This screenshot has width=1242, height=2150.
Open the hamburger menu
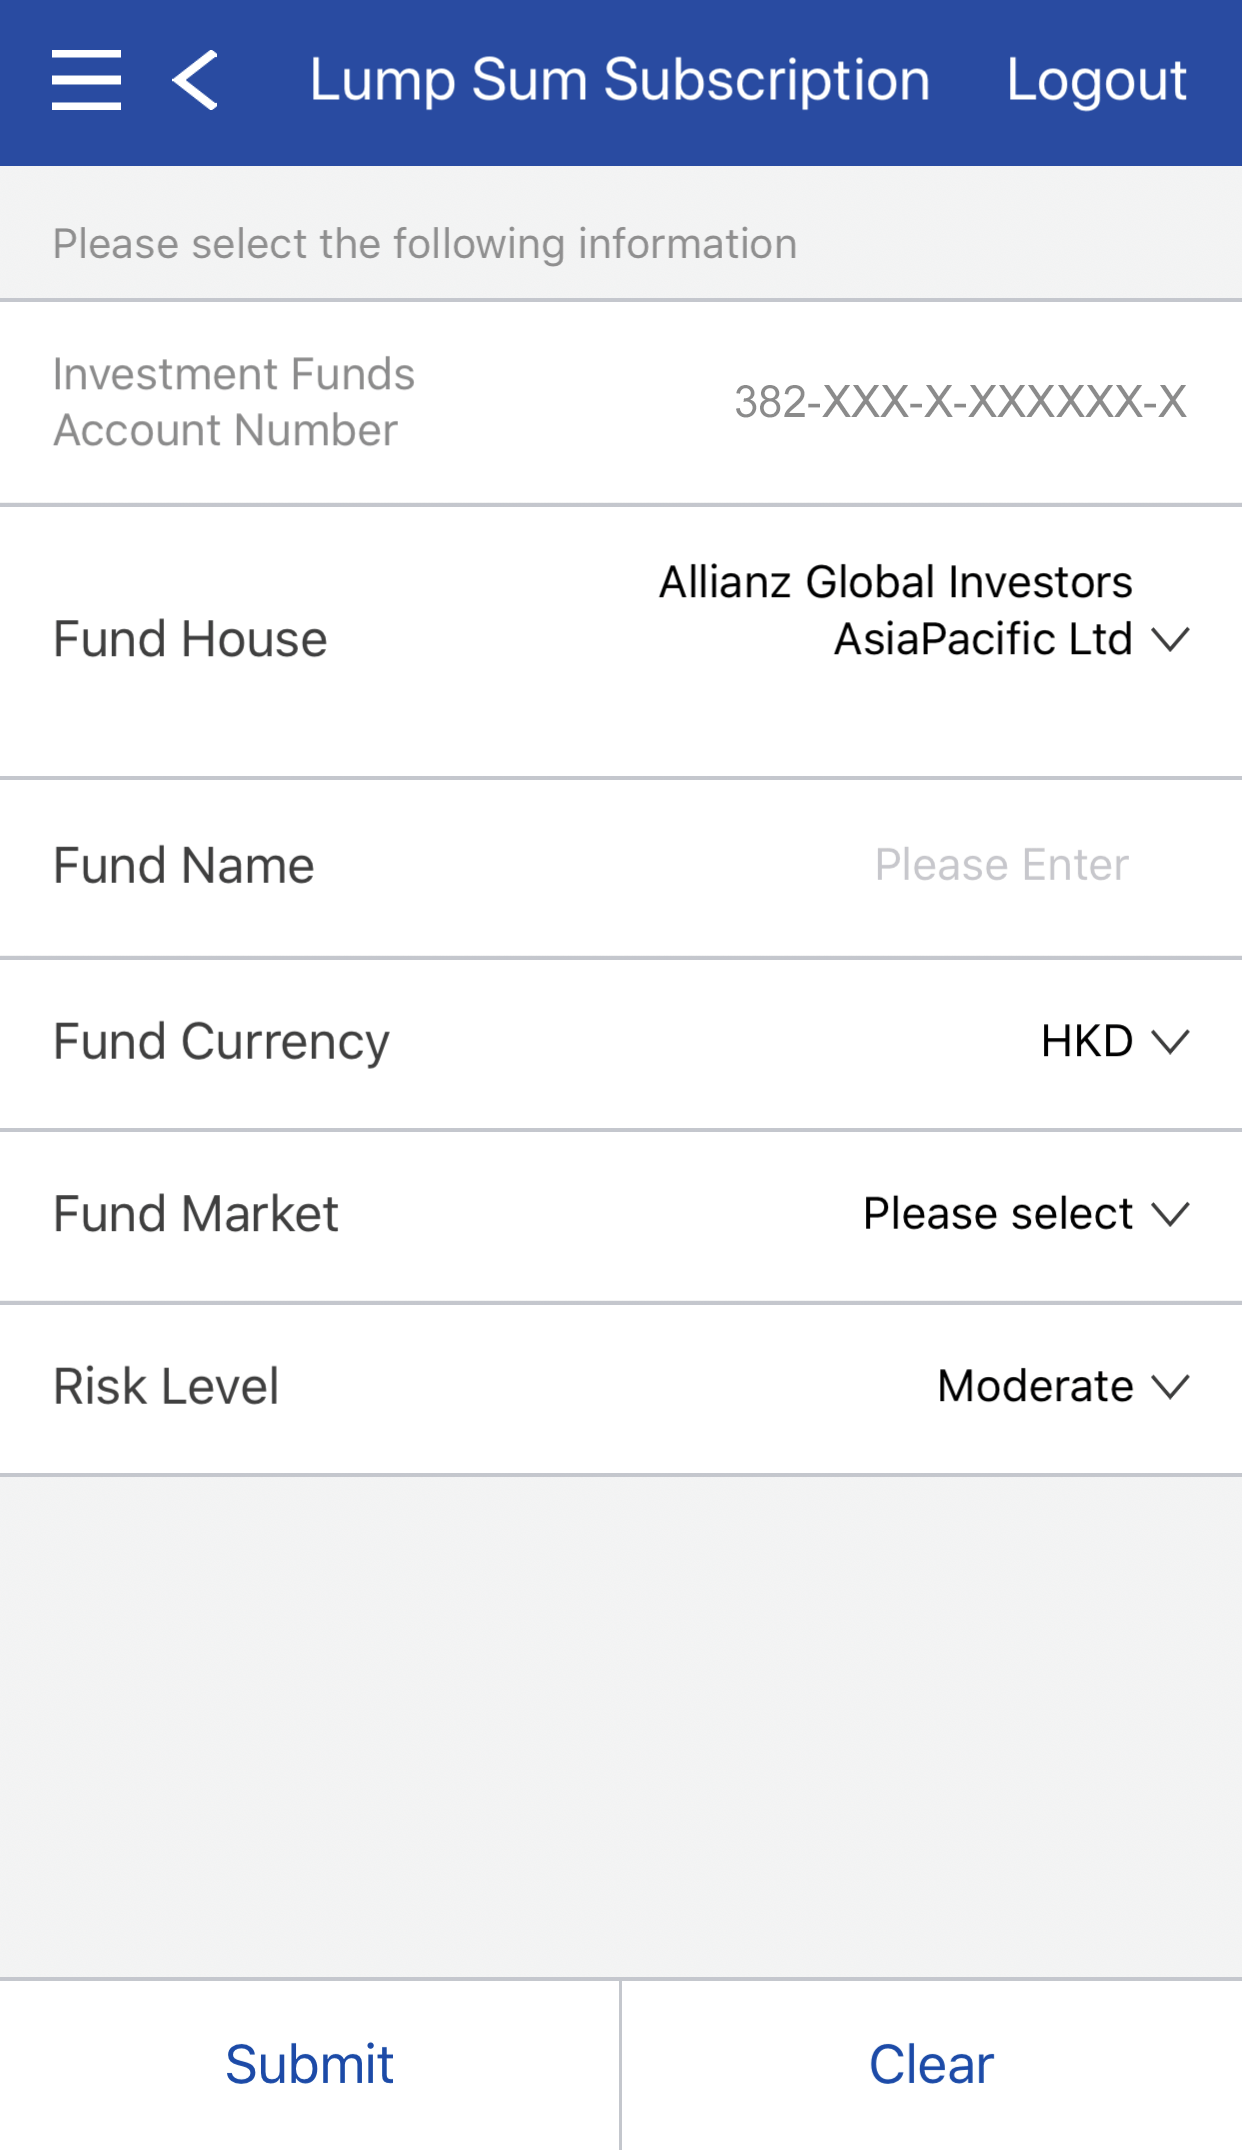pos(87,80)
